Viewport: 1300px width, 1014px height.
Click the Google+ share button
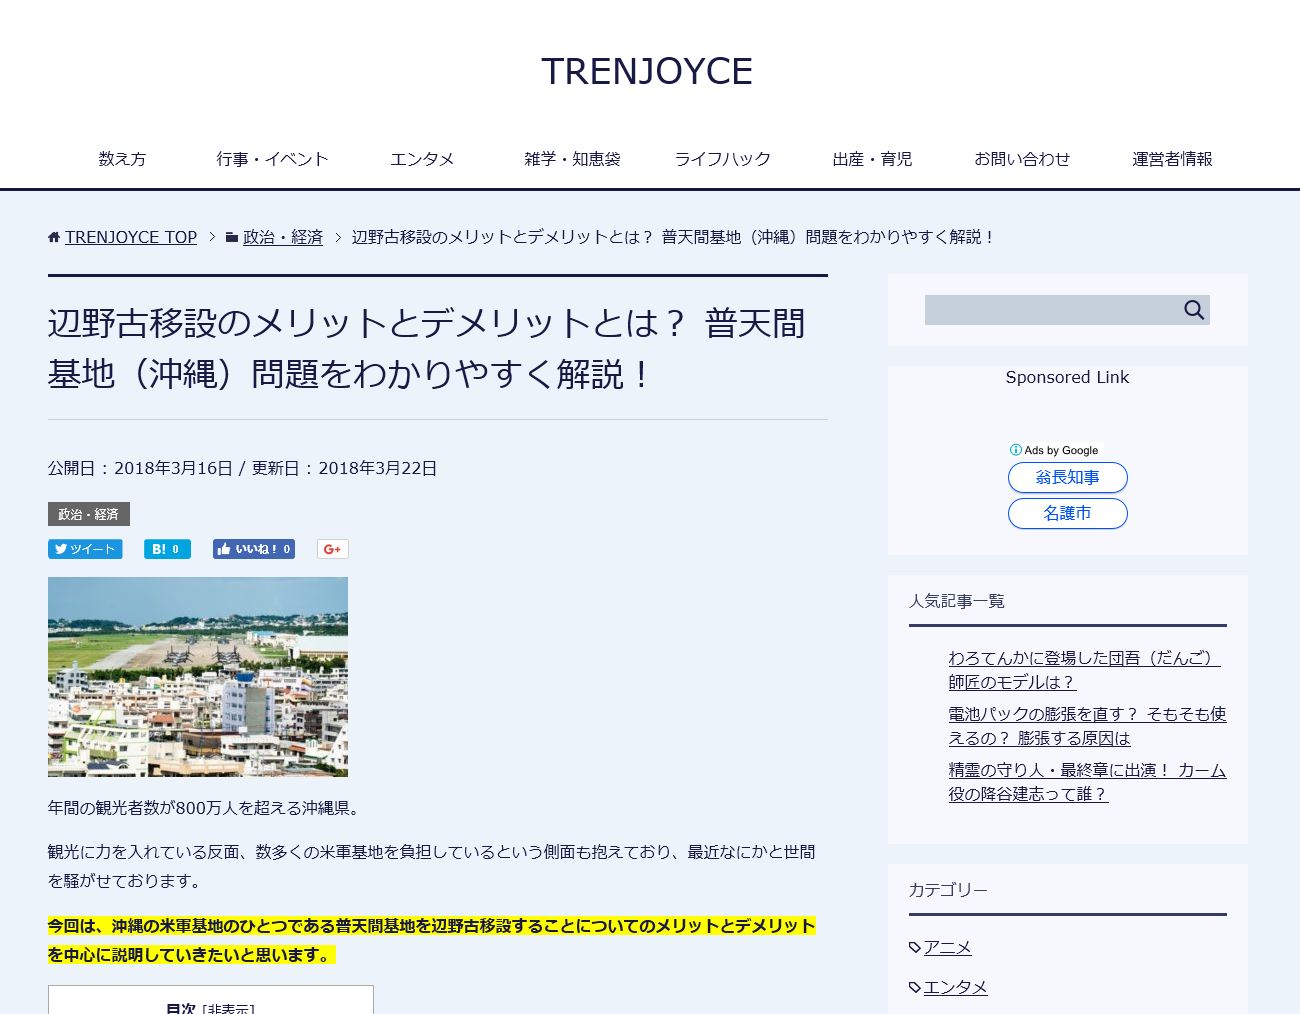coord(333,549)
